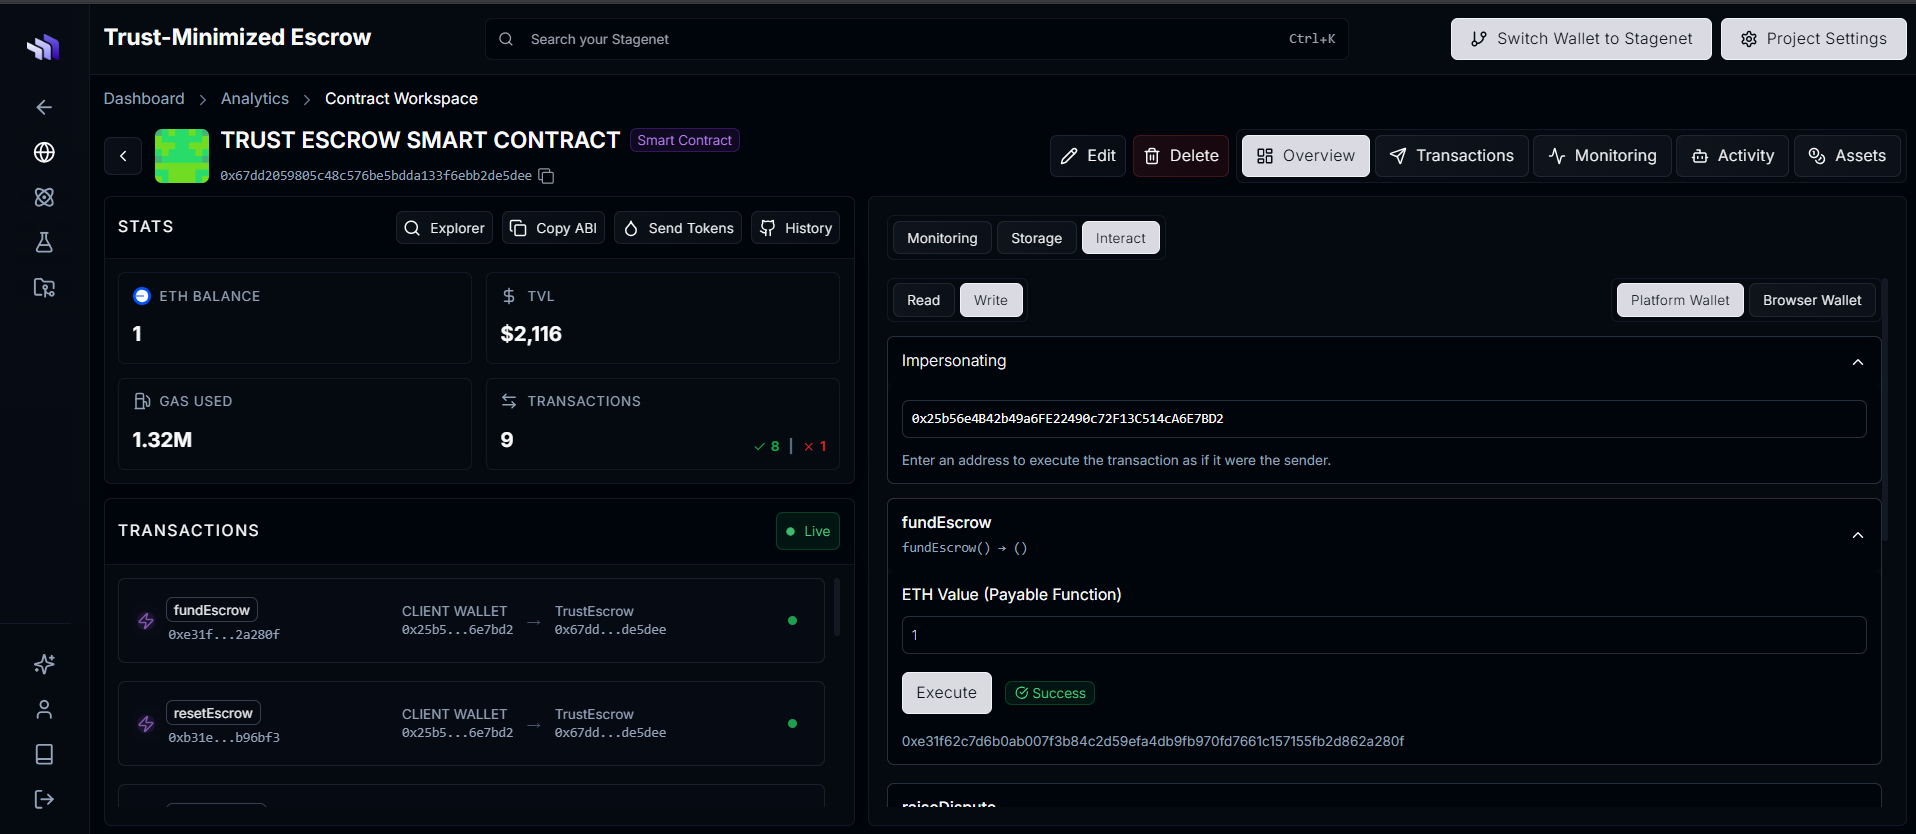Screen dimensions: 1916x834
Task: Open the History button
Action: [795, 228]
